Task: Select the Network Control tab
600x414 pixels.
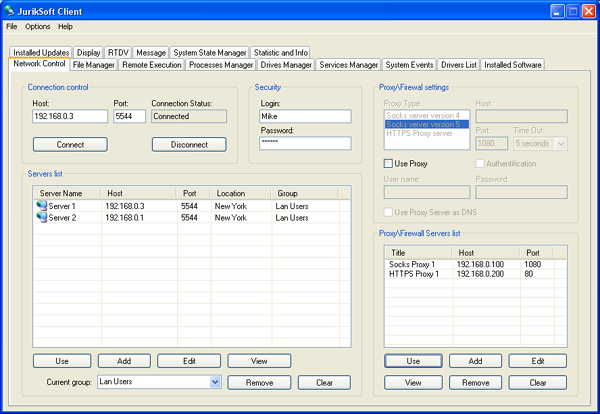Action: (39, 64)
